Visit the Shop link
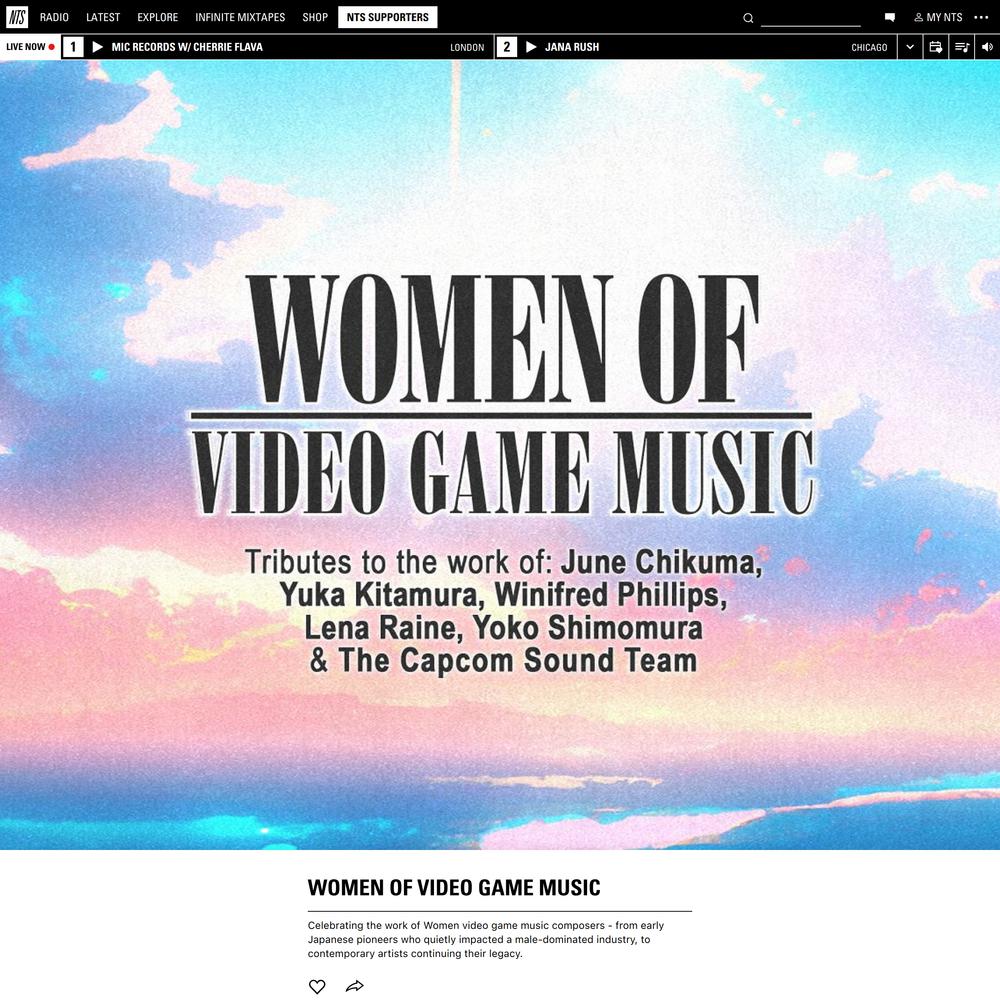 (x=315, y=17)
